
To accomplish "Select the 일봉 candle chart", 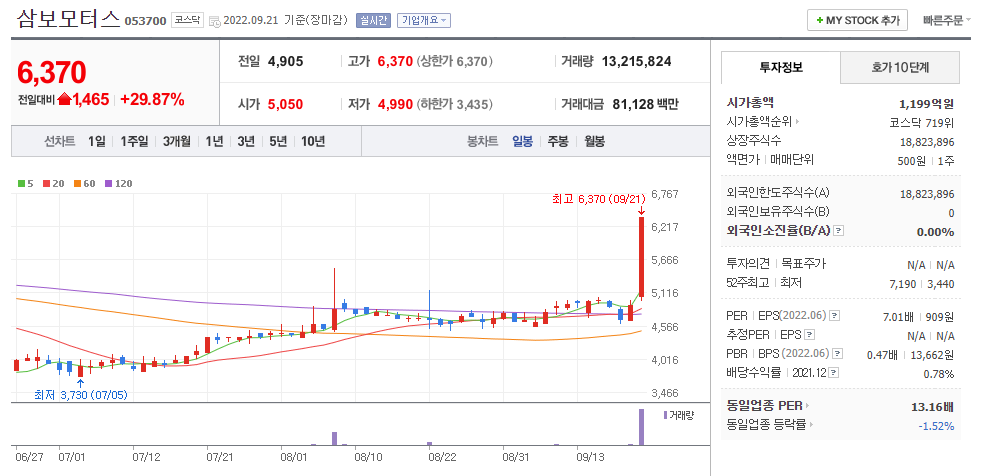I will [x=522, y=142].
